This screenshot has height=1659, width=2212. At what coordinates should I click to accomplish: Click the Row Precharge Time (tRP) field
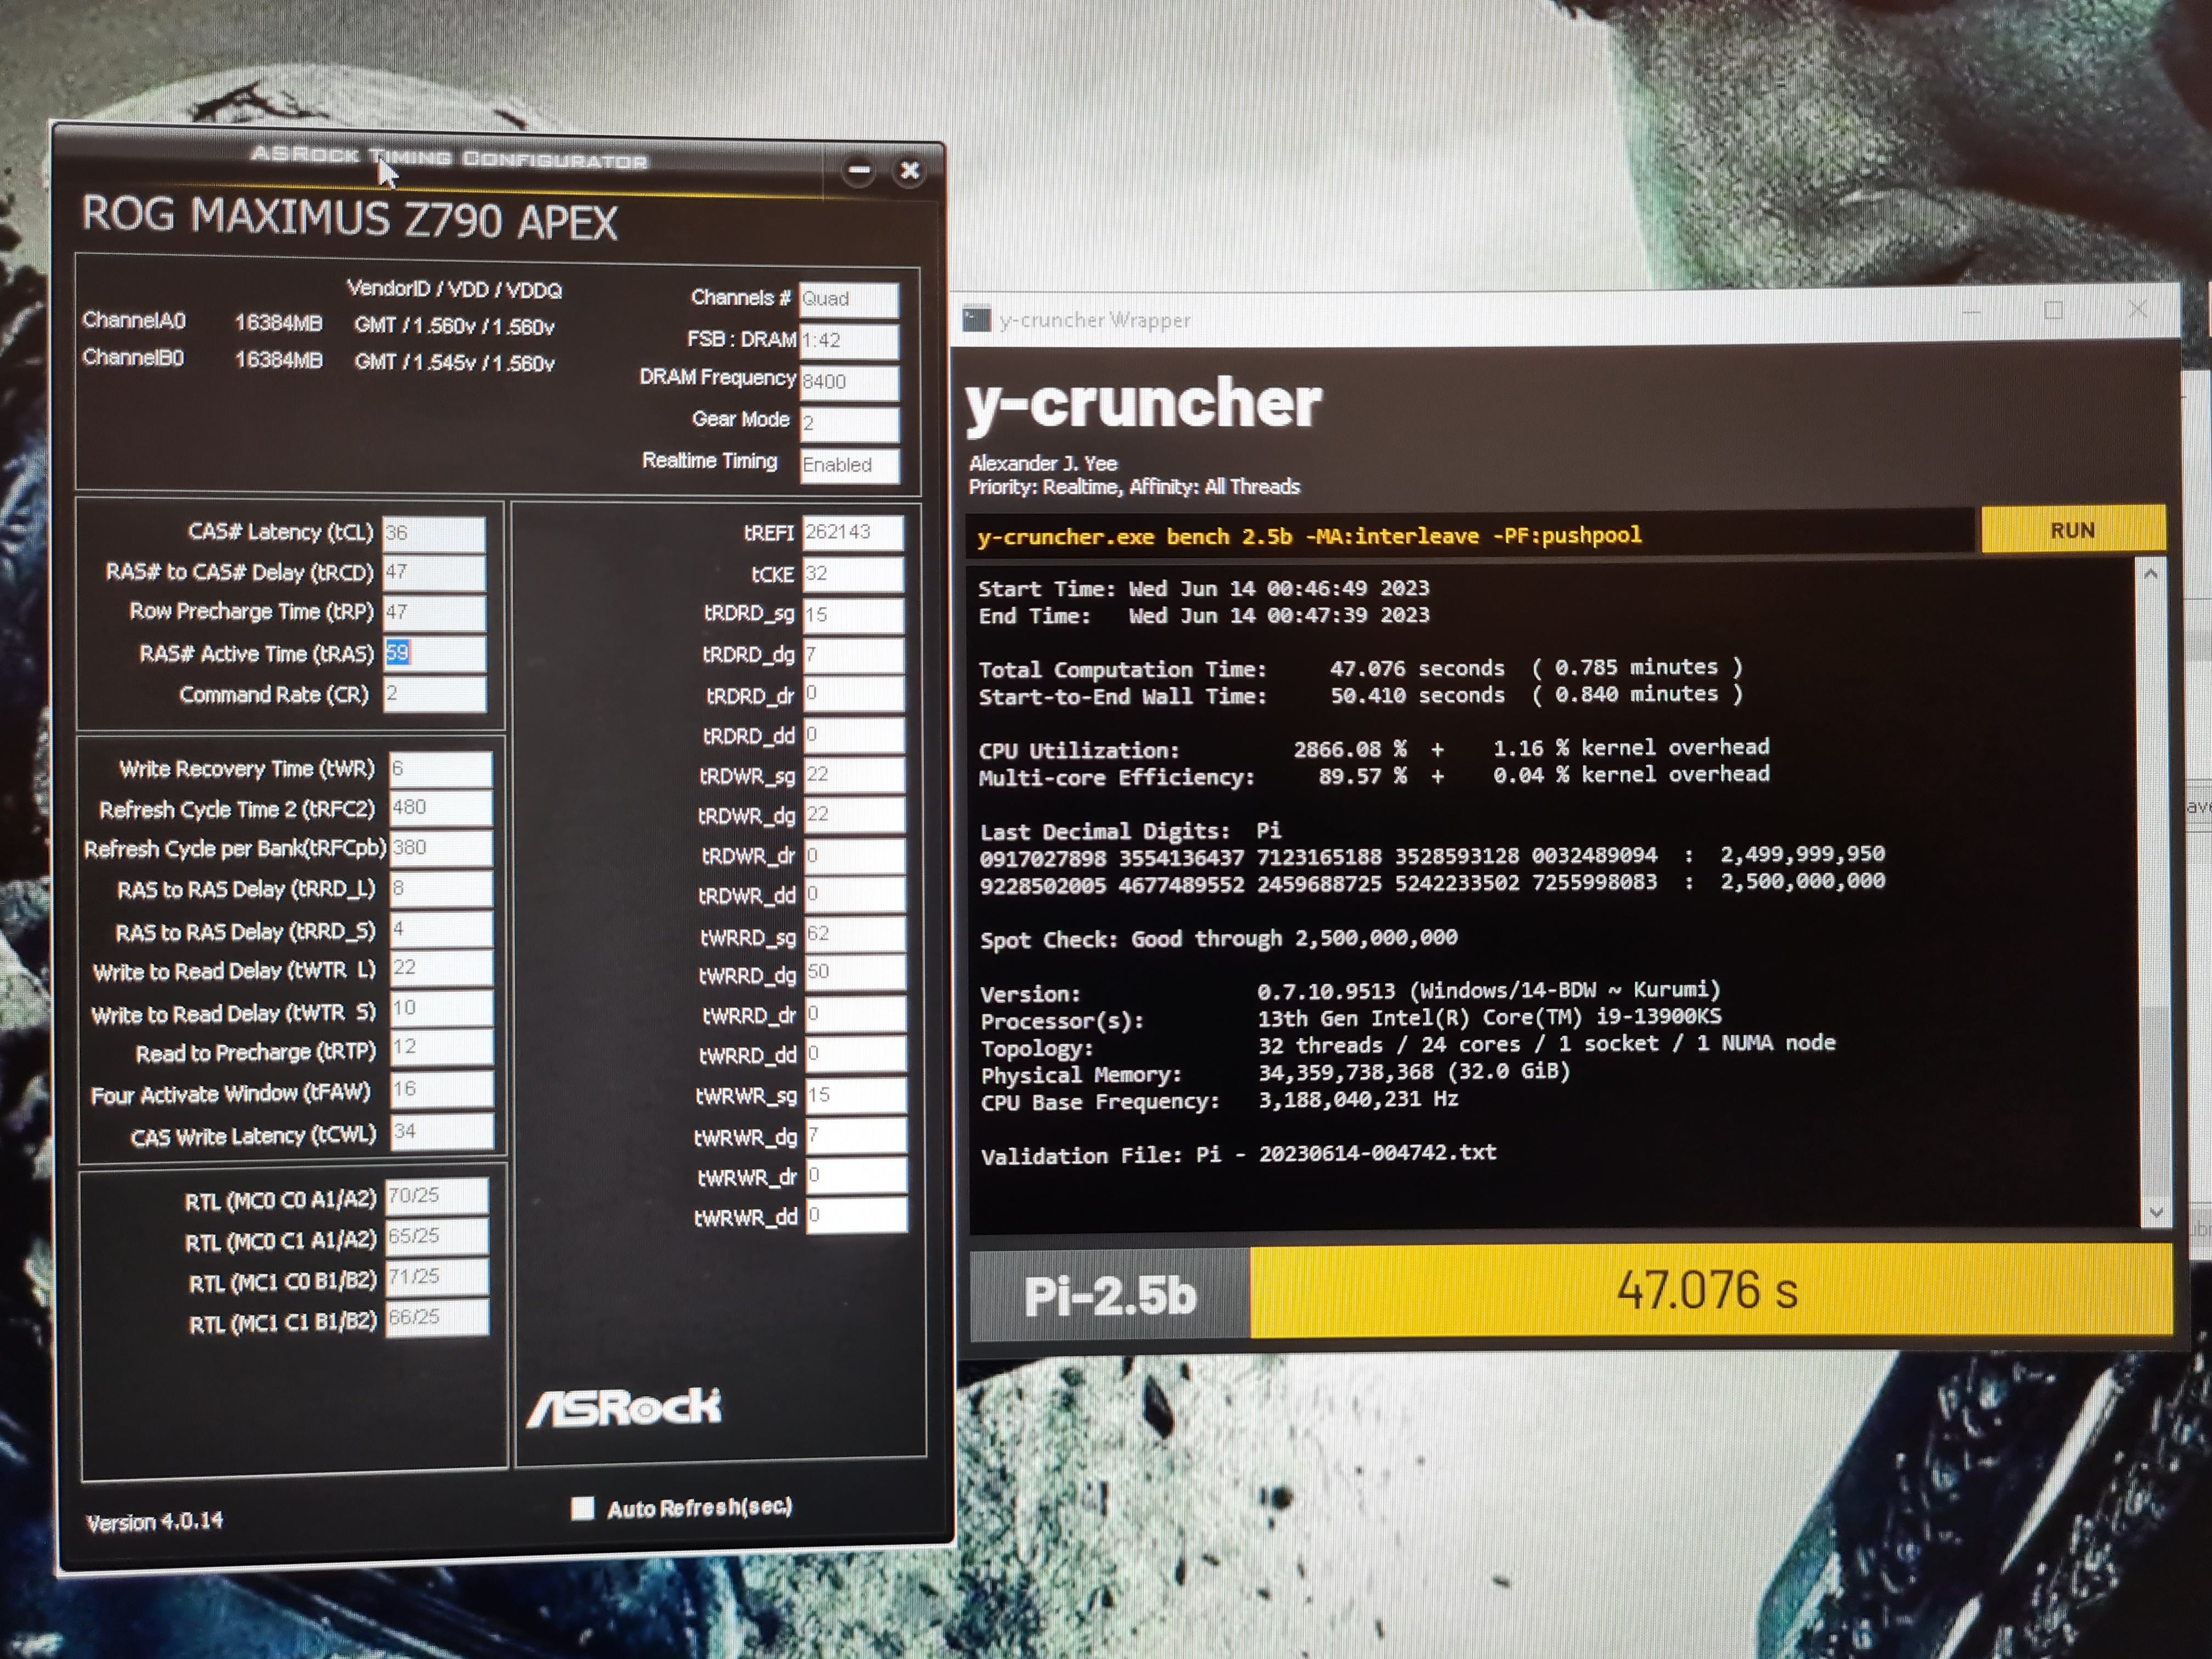pyautogui.click(x=434, y=613)
